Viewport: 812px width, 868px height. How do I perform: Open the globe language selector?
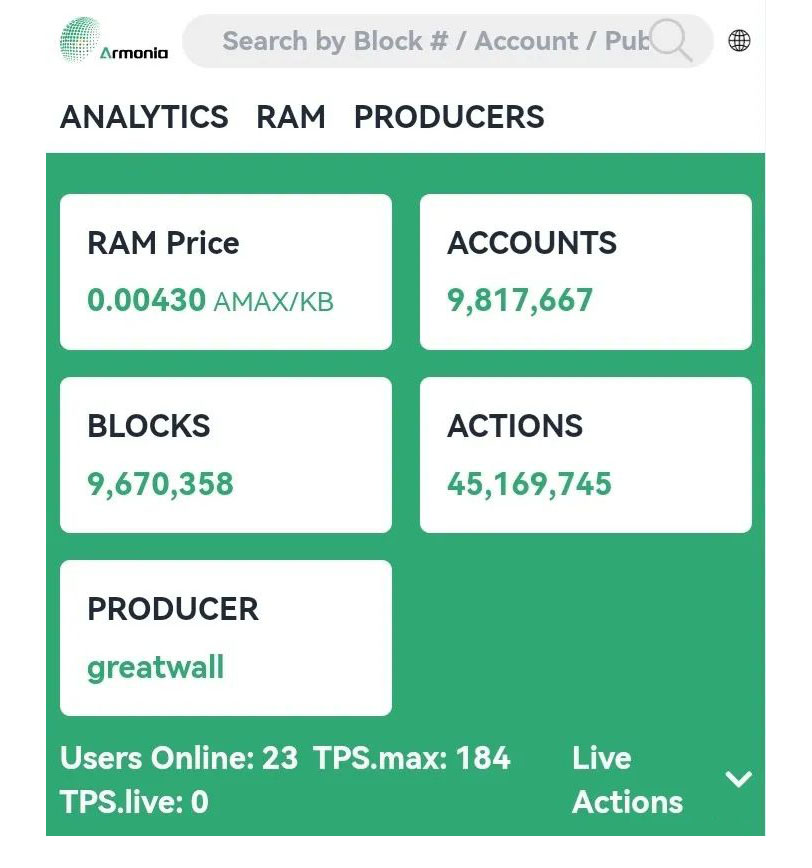point(739,41)
